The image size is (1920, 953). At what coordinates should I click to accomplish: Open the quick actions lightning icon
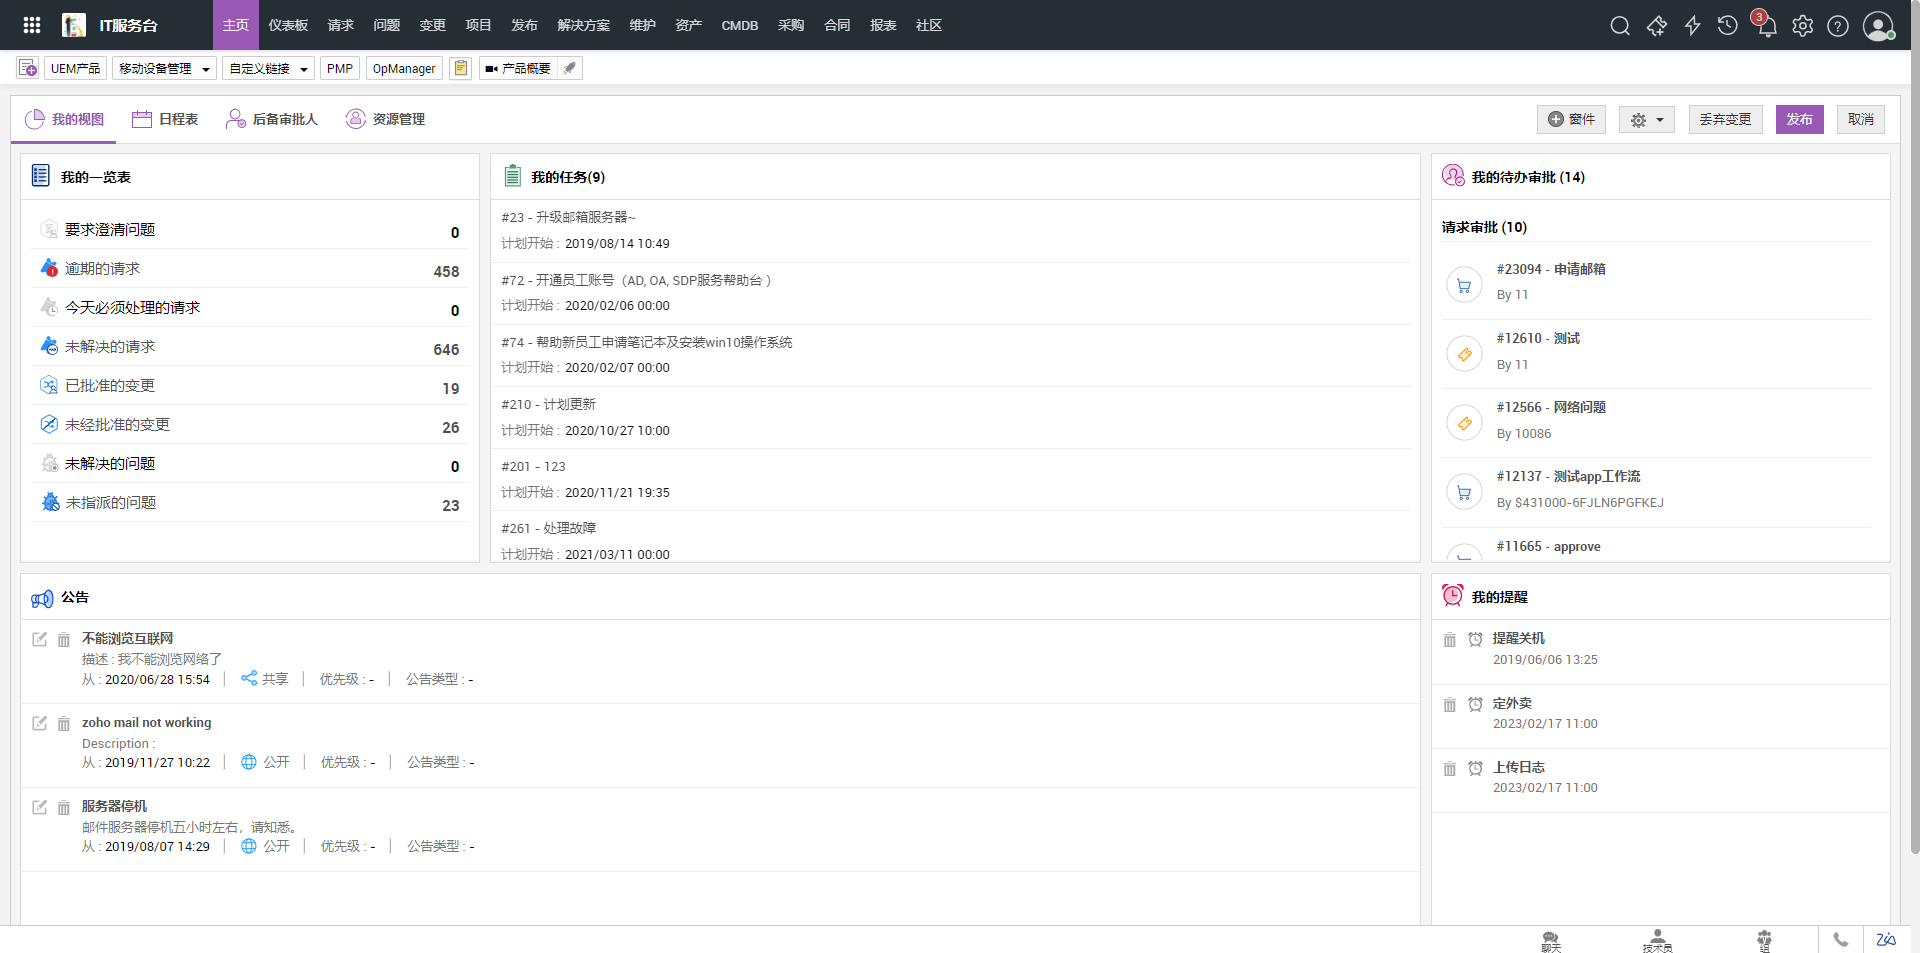(1692, 26)
